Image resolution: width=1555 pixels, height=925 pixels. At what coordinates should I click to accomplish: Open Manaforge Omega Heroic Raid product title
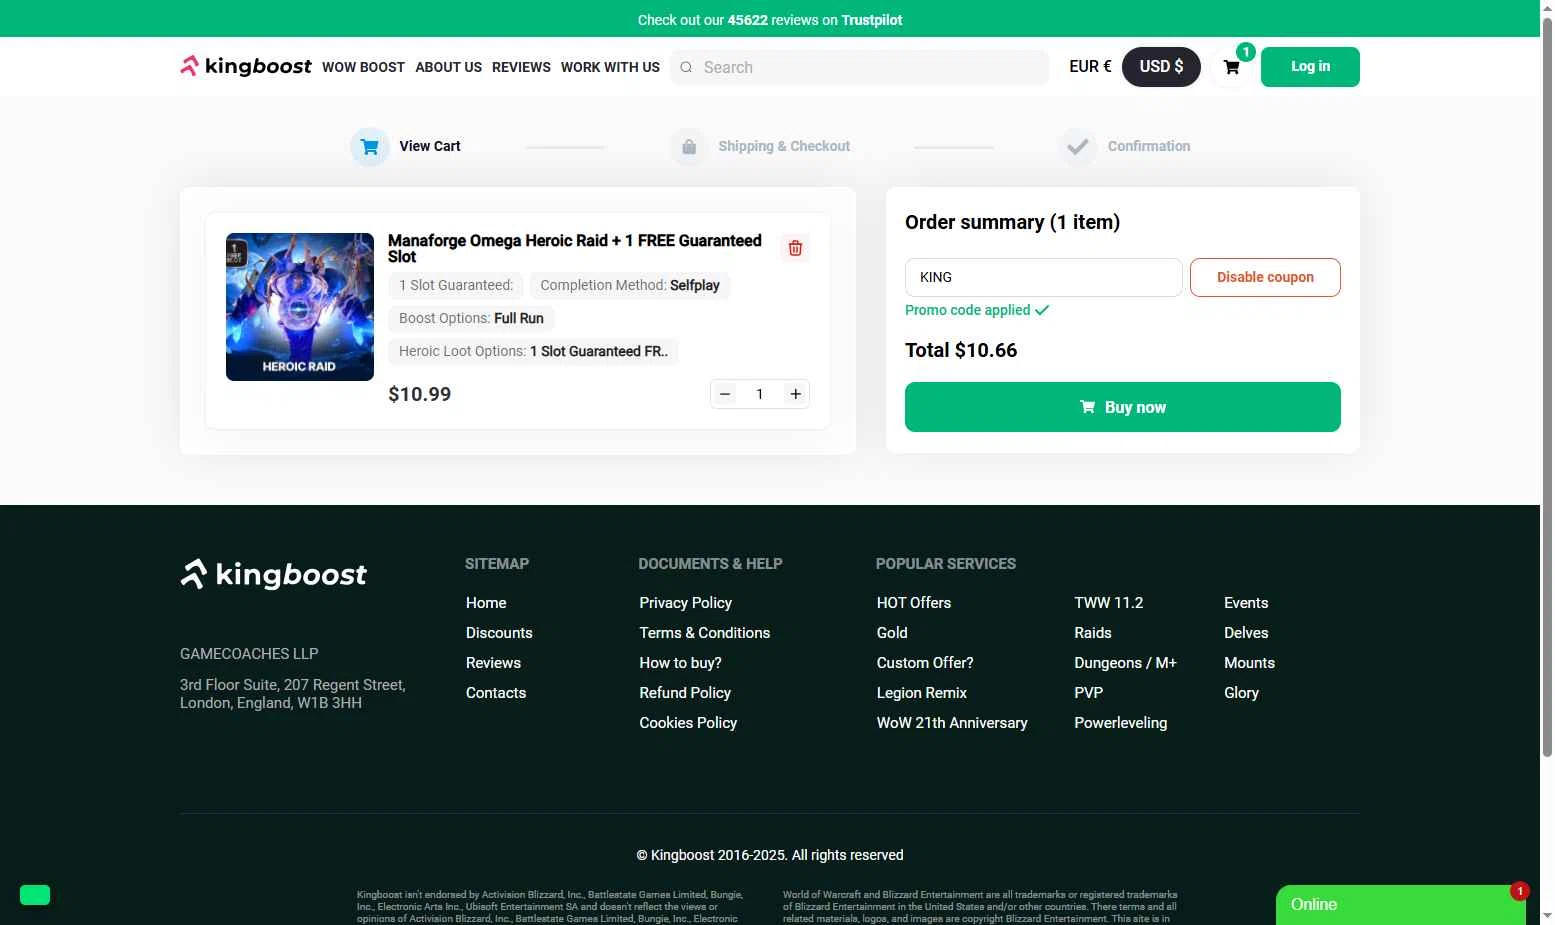pyautogui.click(x=575, y=248)
